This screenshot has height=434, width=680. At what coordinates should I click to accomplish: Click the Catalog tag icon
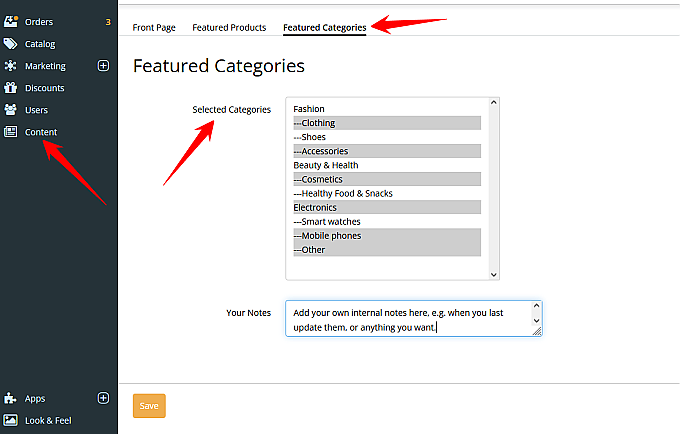[10, 44]
